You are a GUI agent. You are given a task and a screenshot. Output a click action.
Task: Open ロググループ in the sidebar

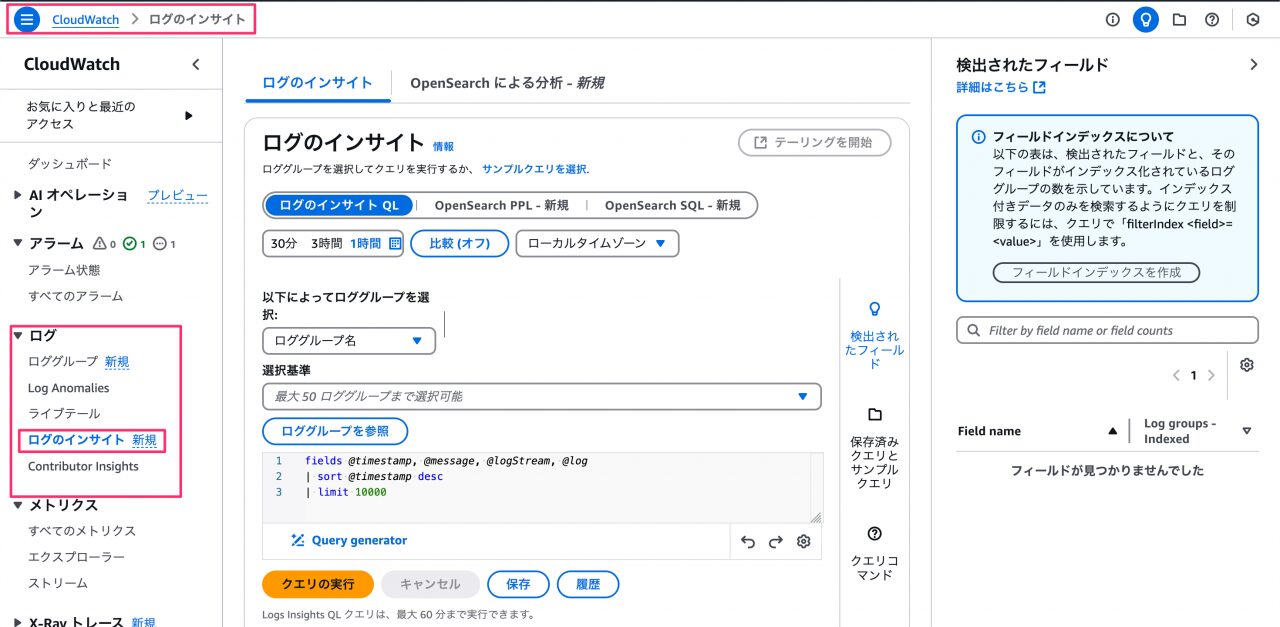point(63,362)
